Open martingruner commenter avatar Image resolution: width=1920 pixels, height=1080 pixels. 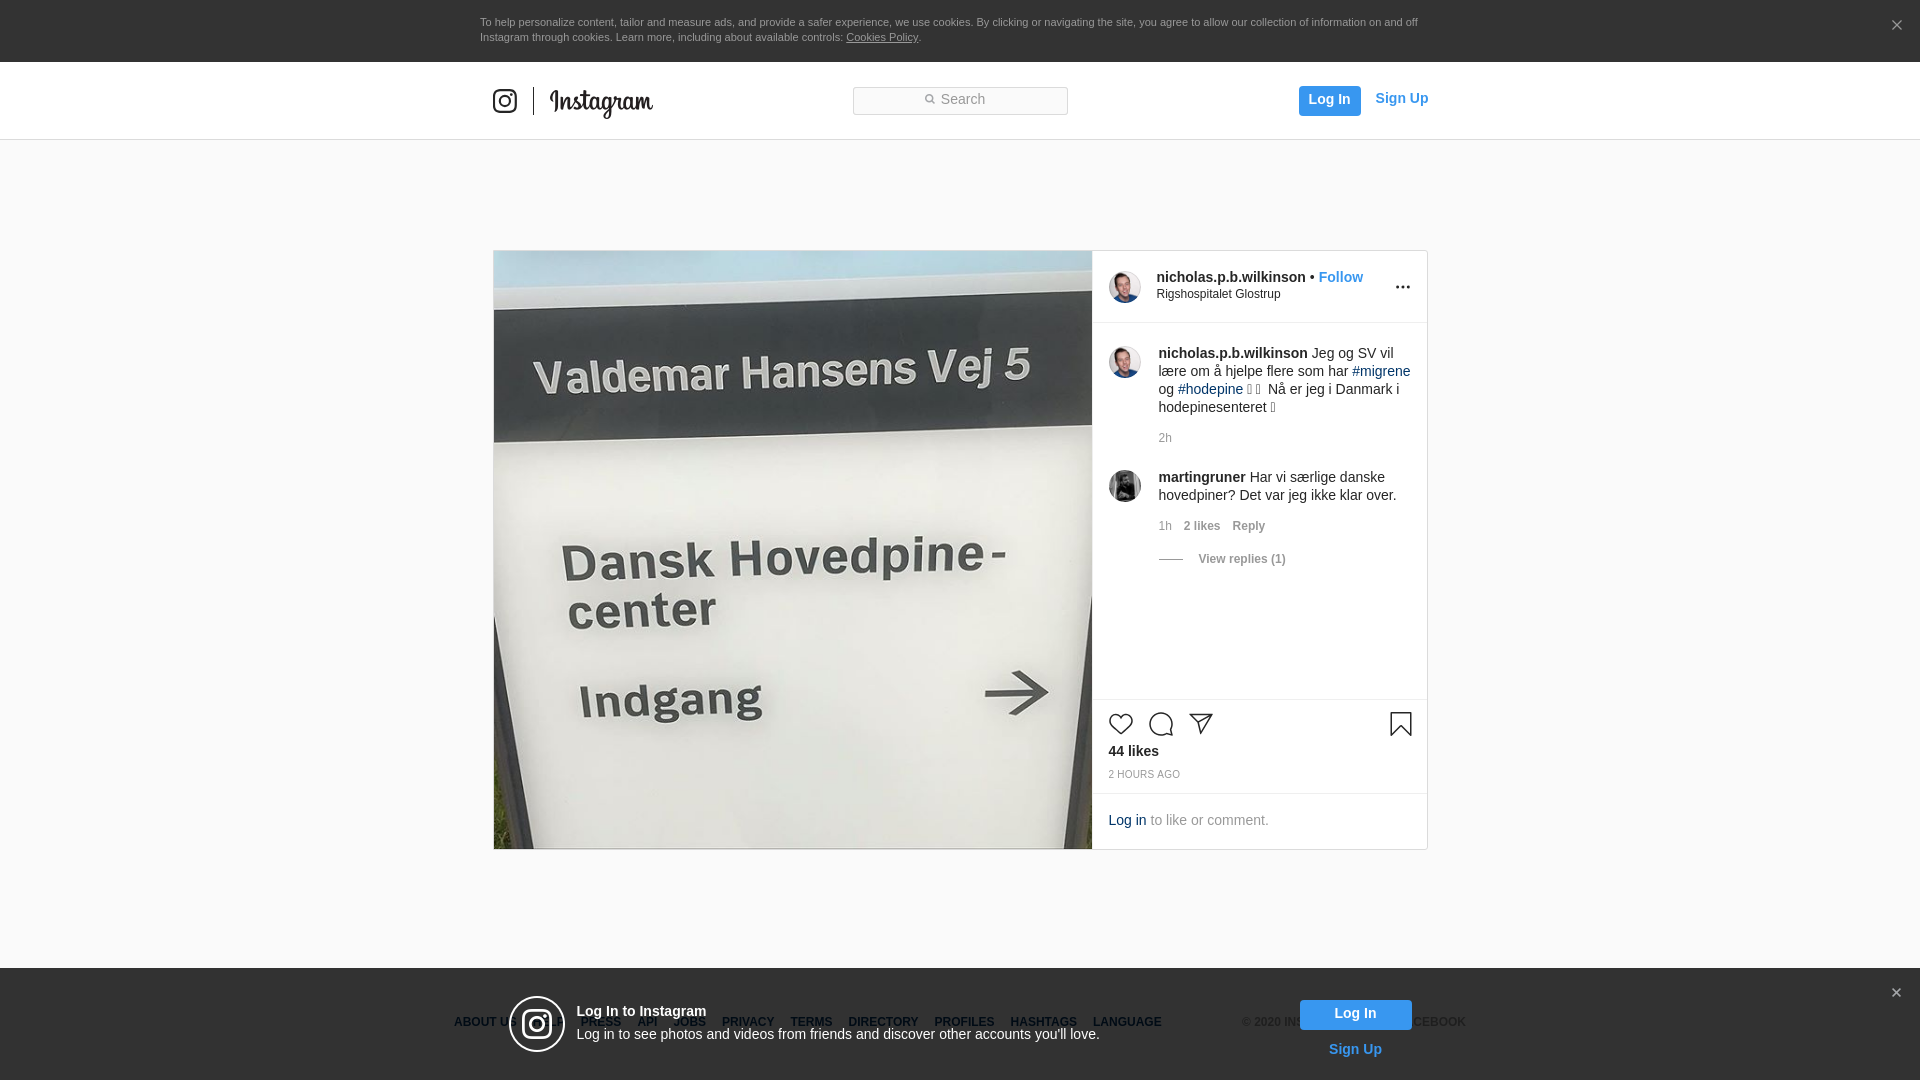click(x=1125, y=486)
